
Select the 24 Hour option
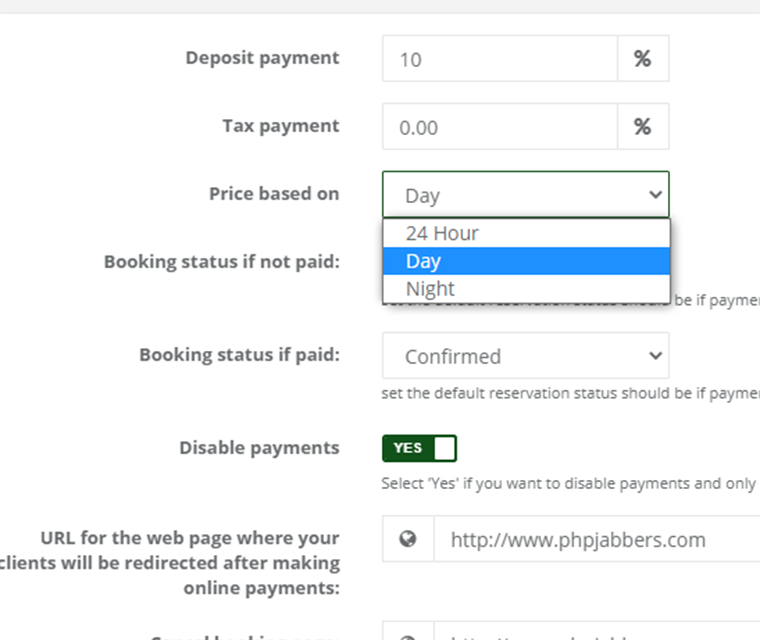point(526,234)
